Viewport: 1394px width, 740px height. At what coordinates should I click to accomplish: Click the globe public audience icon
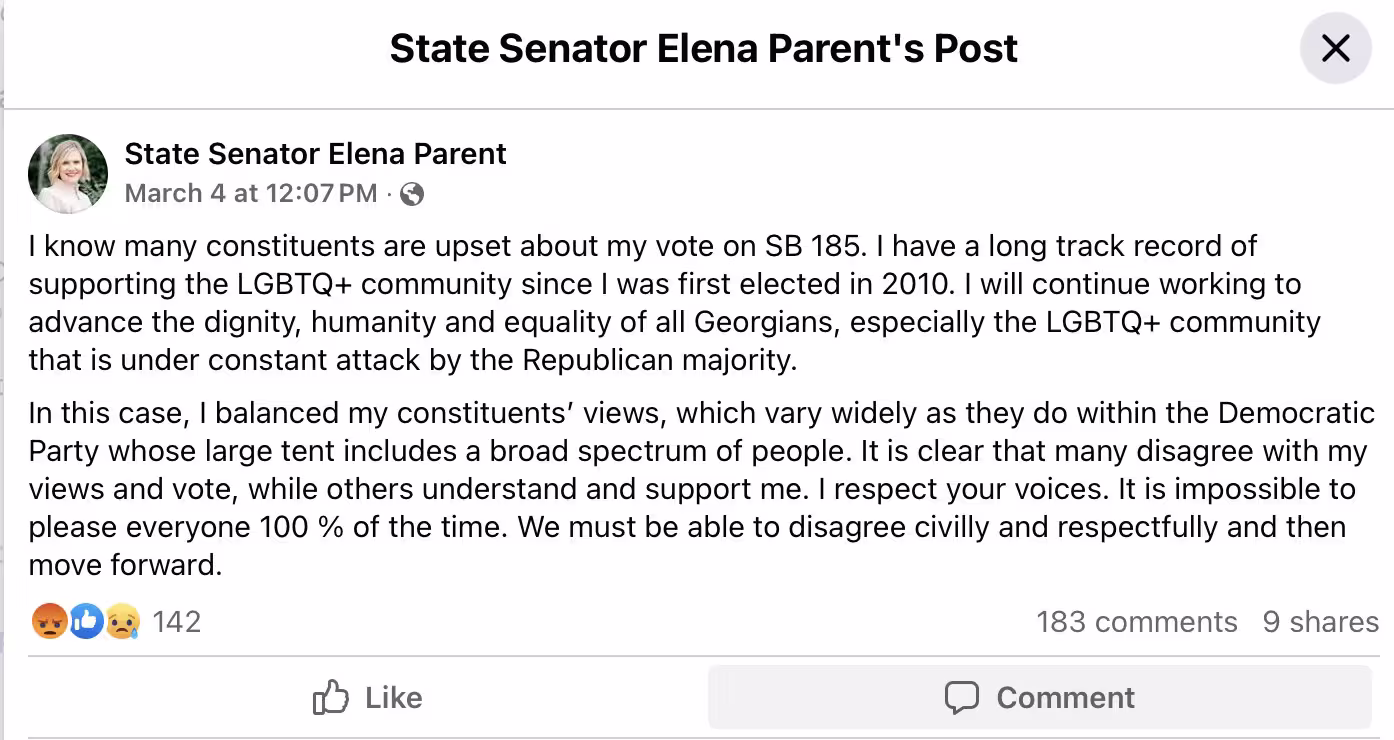411,194
